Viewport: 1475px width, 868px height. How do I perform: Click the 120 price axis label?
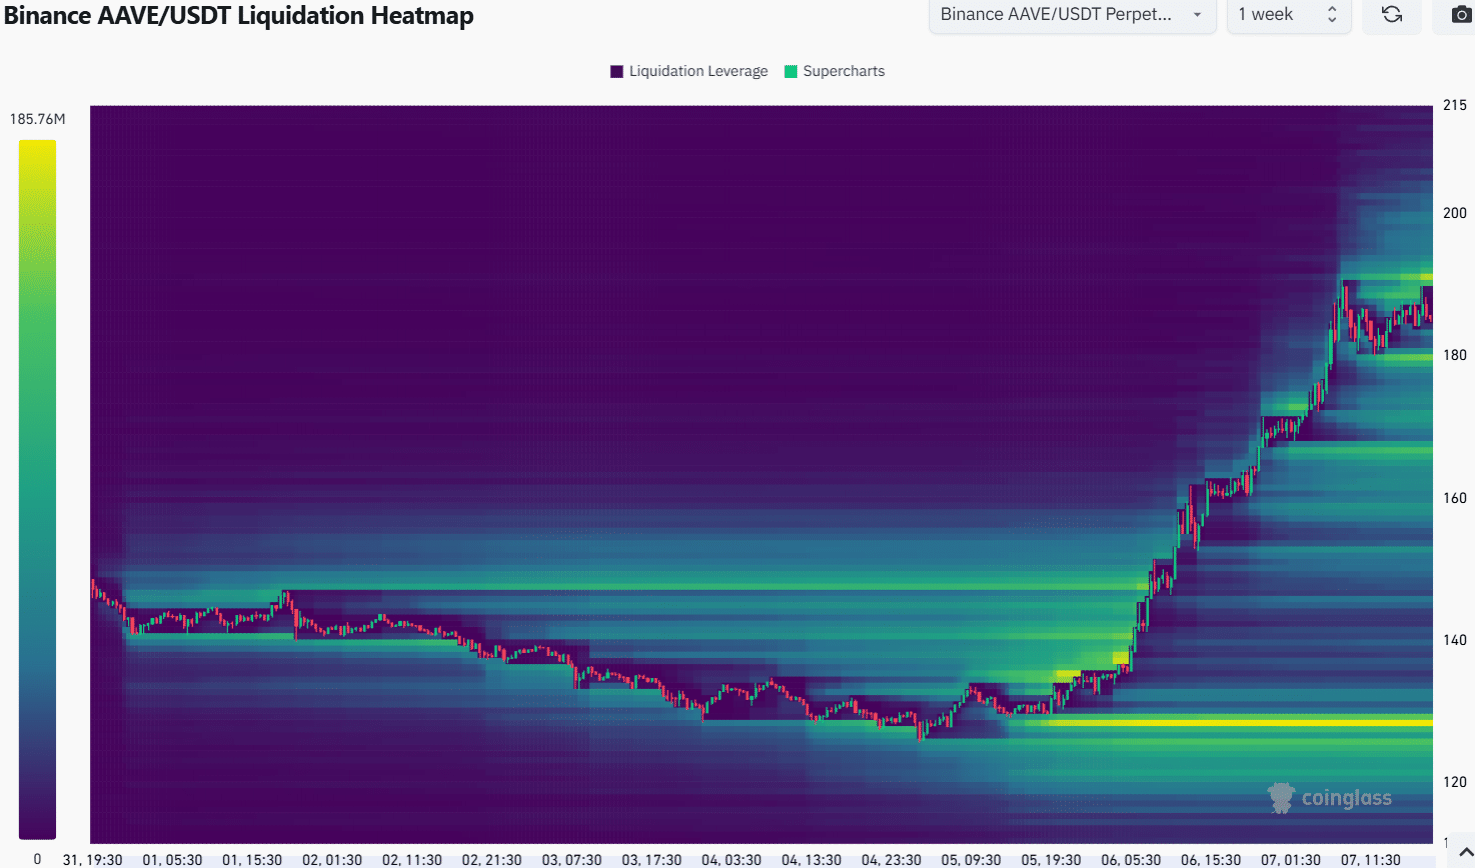tap(1455, 782)
